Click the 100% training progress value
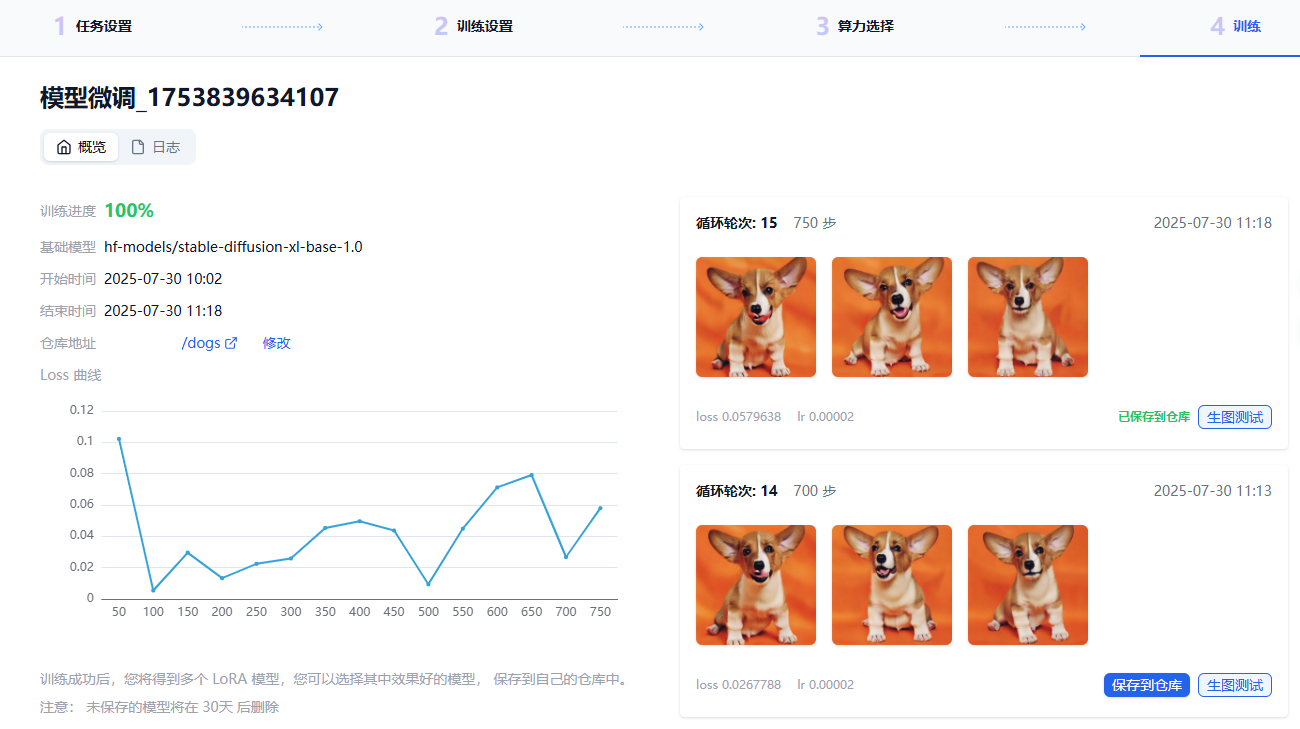This screenshot has width=1300, height=729. (129, 211)
